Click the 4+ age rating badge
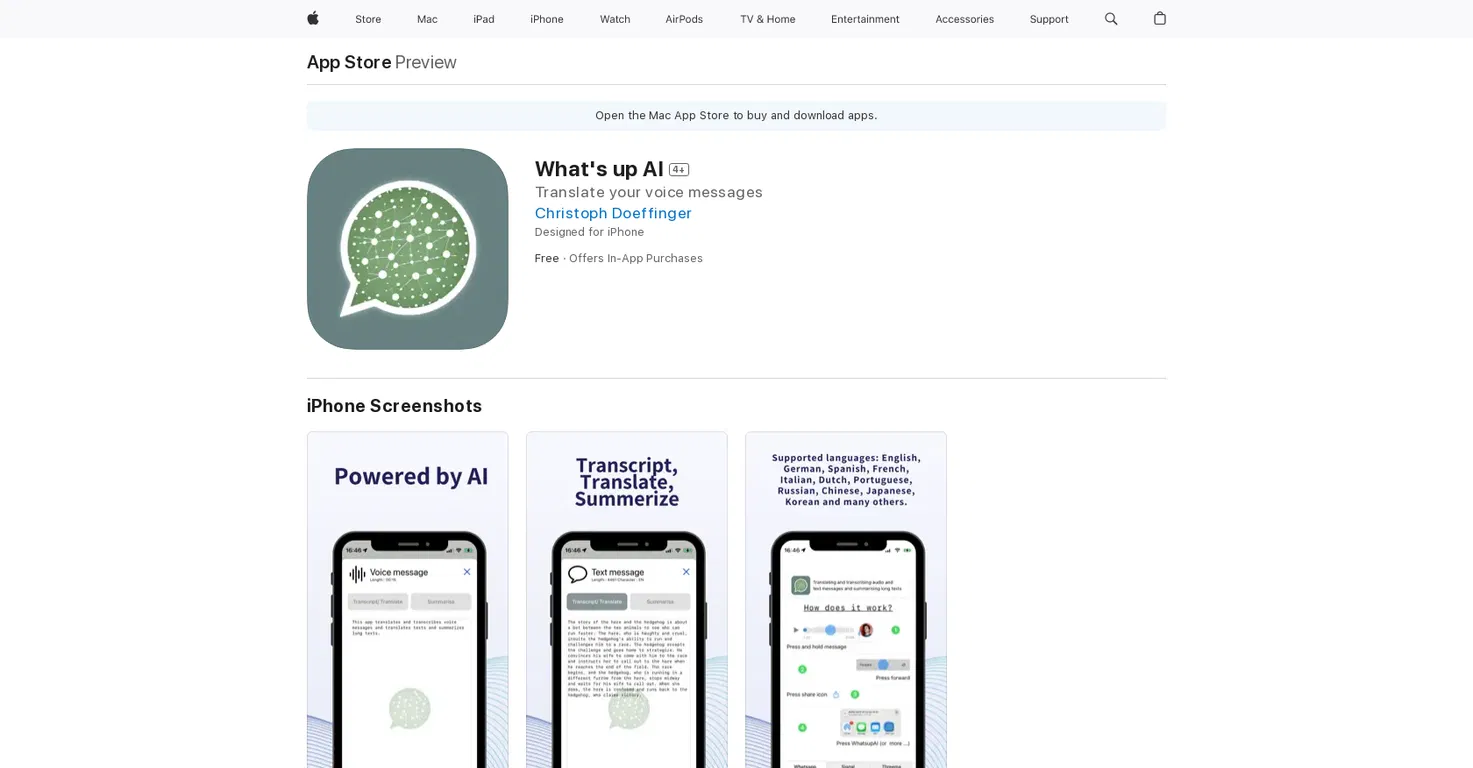Viewport: 1473px width, 768px height. point(679,170)
